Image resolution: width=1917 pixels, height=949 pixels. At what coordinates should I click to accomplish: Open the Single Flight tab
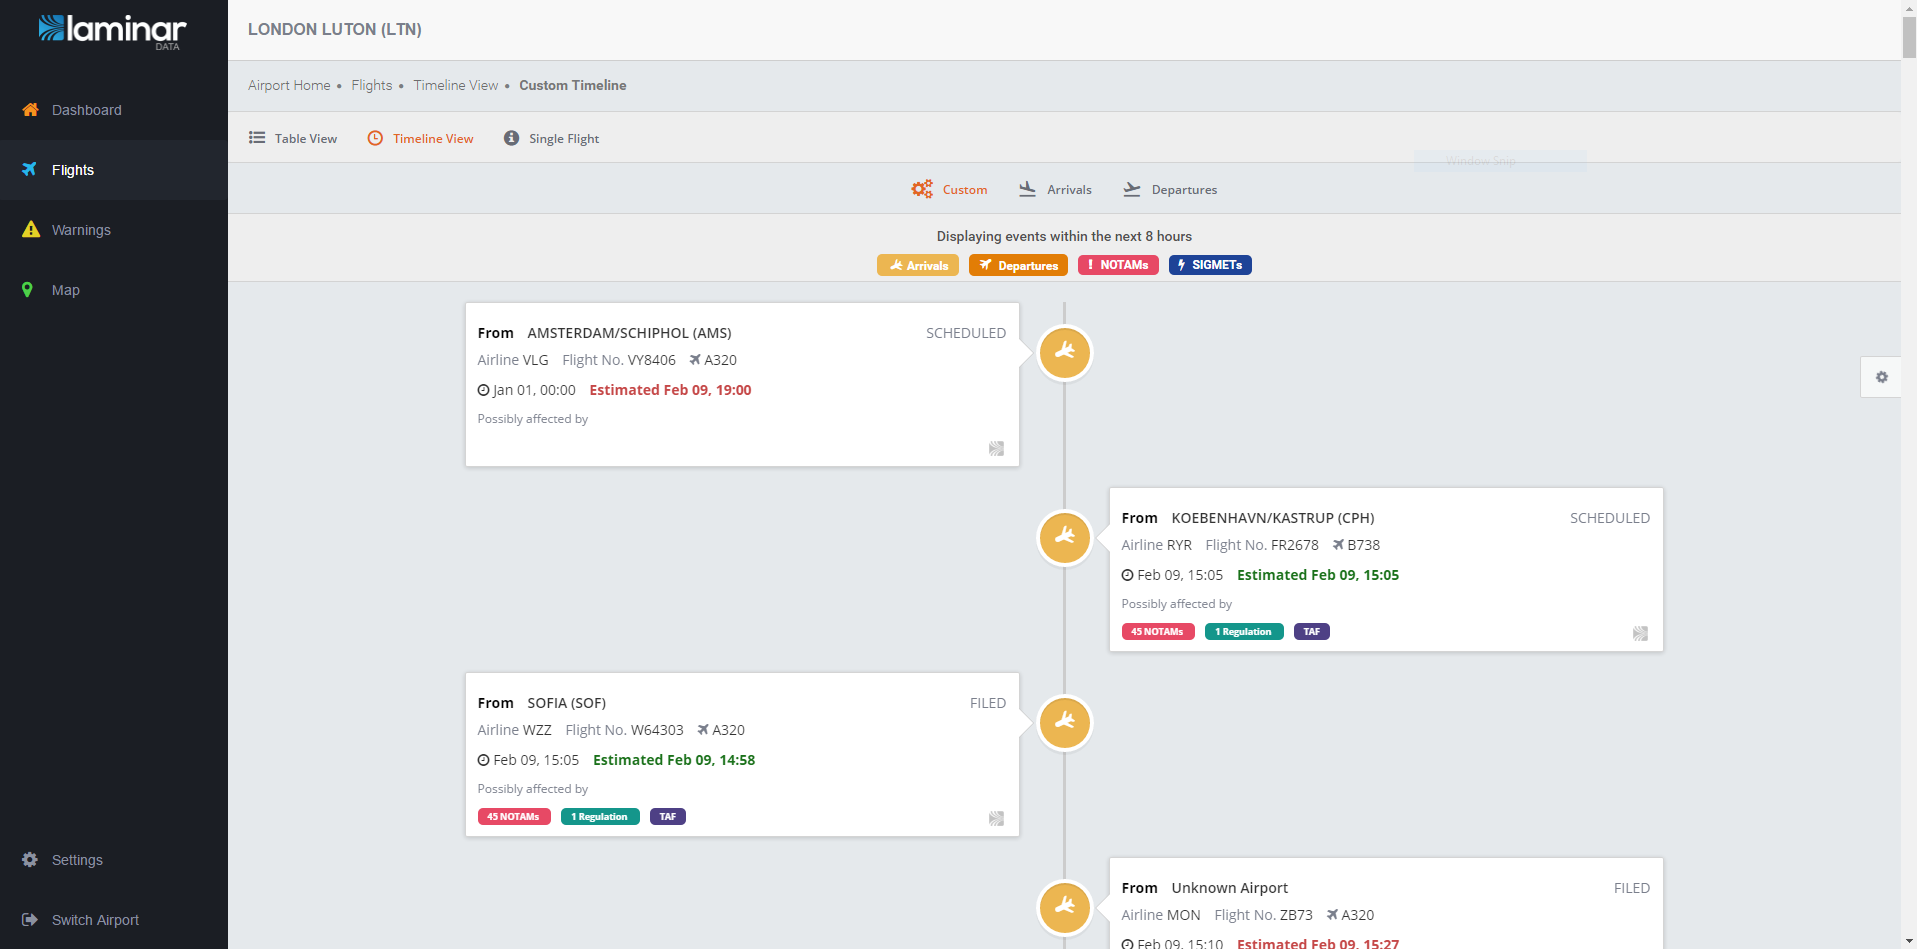(551, 139)
